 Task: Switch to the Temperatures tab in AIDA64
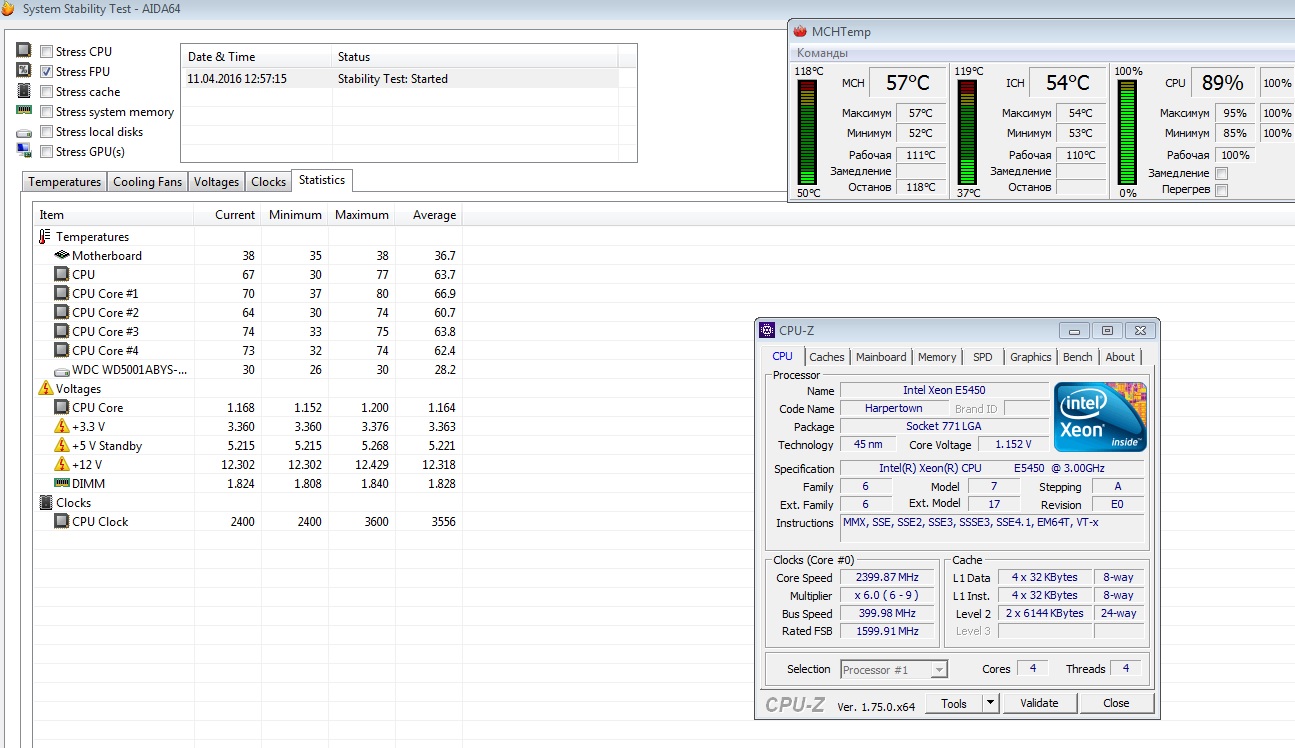pos(65,182)
